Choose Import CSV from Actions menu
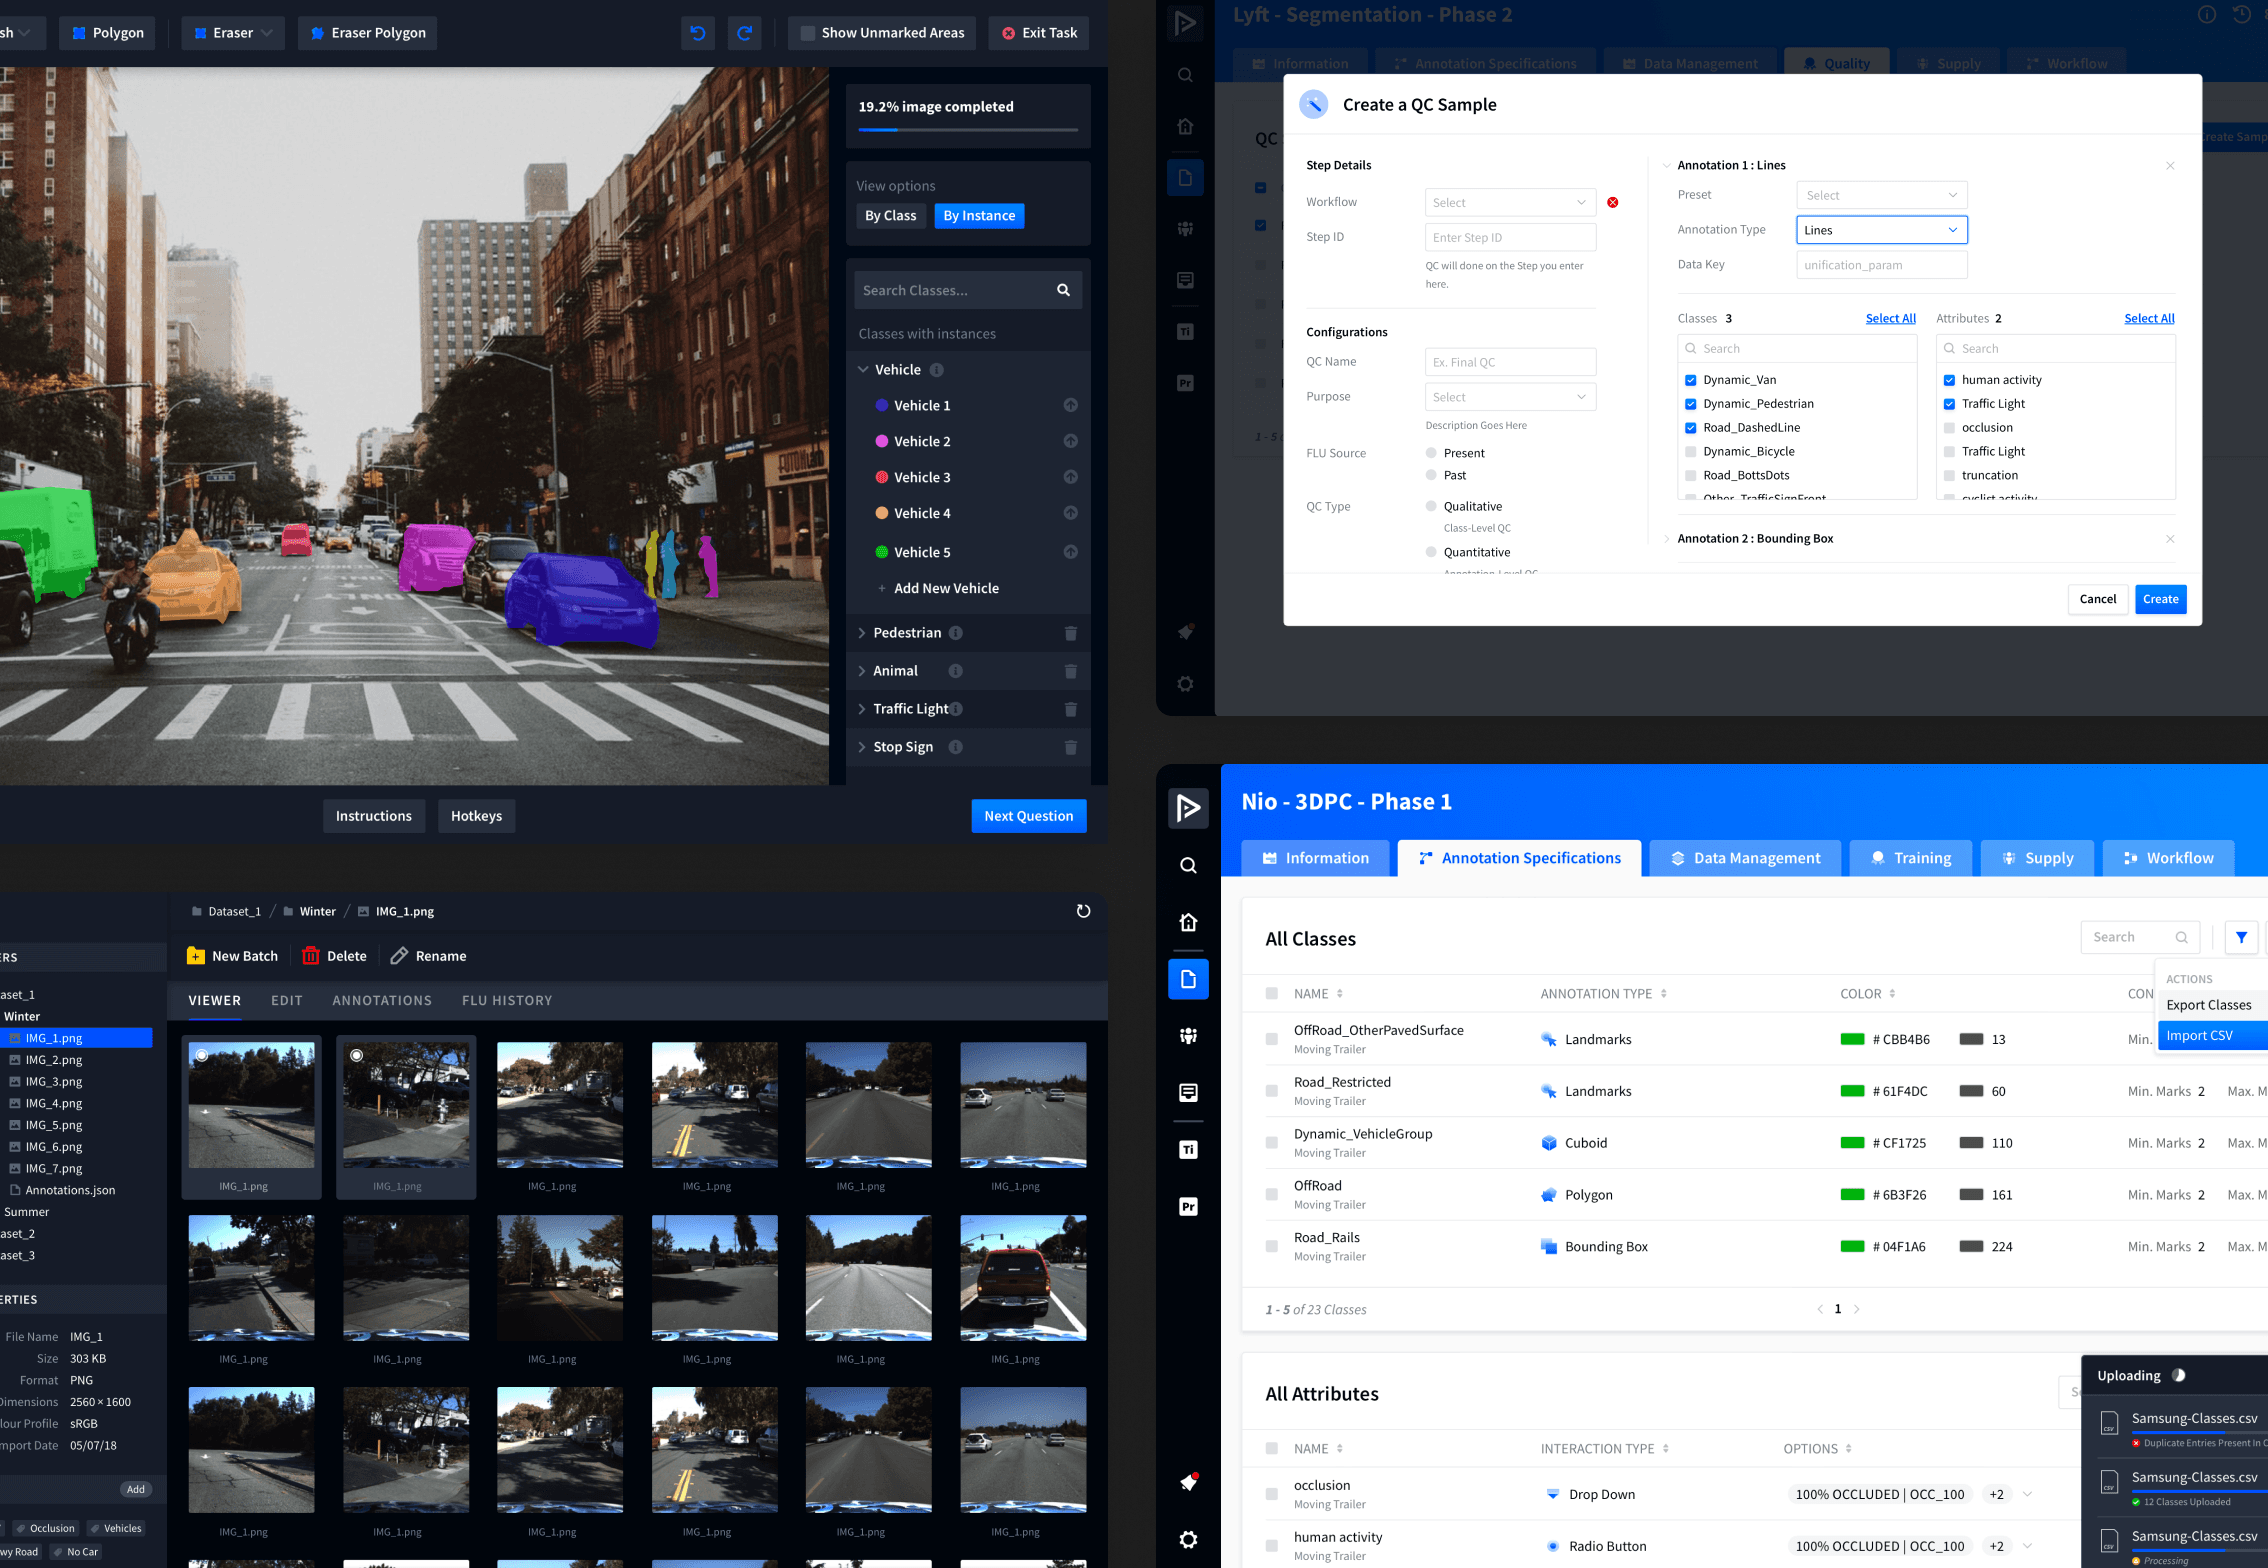 pos(2211,1035)
